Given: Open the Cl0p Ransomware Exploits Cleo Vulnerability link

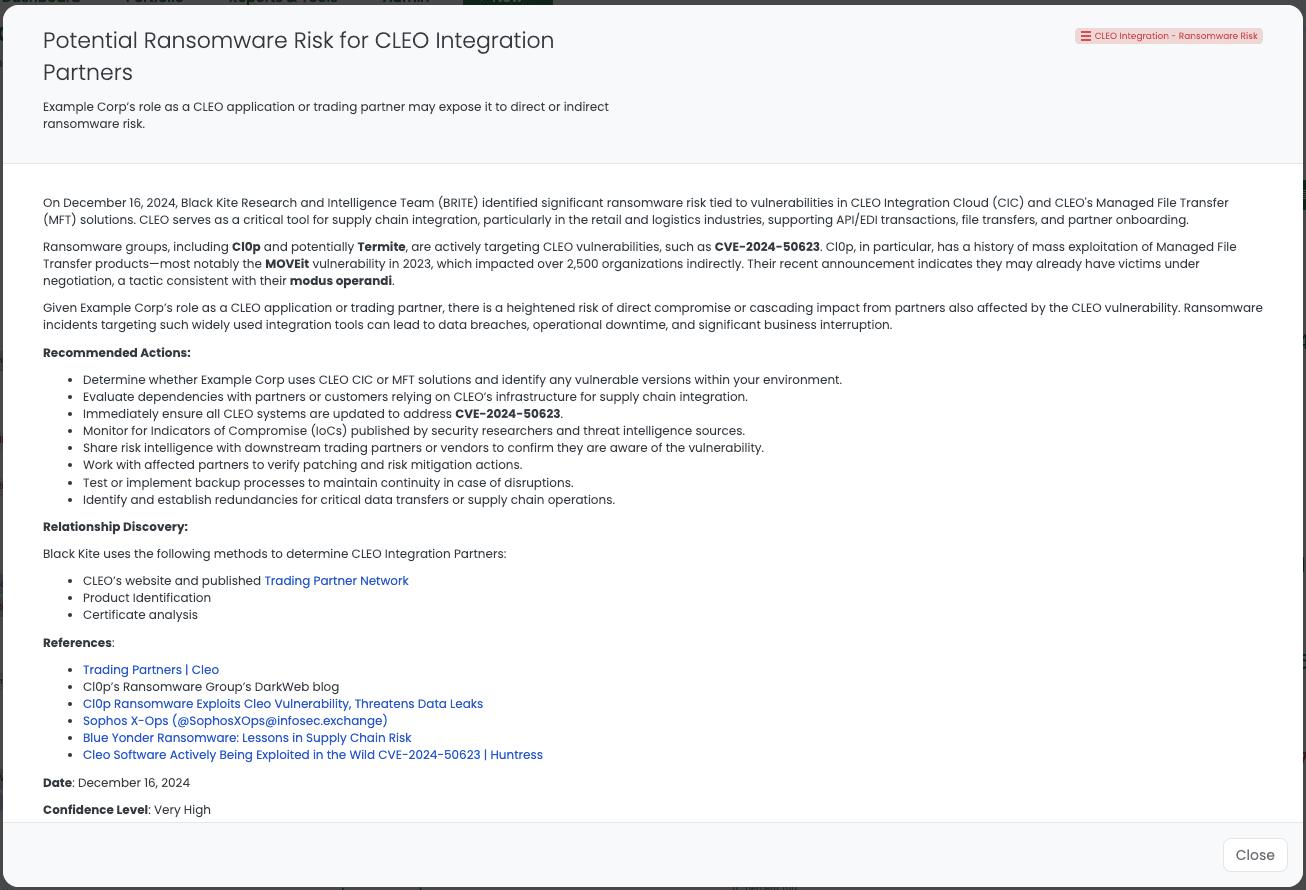Looking at the screenshot, I should [283, 703].
